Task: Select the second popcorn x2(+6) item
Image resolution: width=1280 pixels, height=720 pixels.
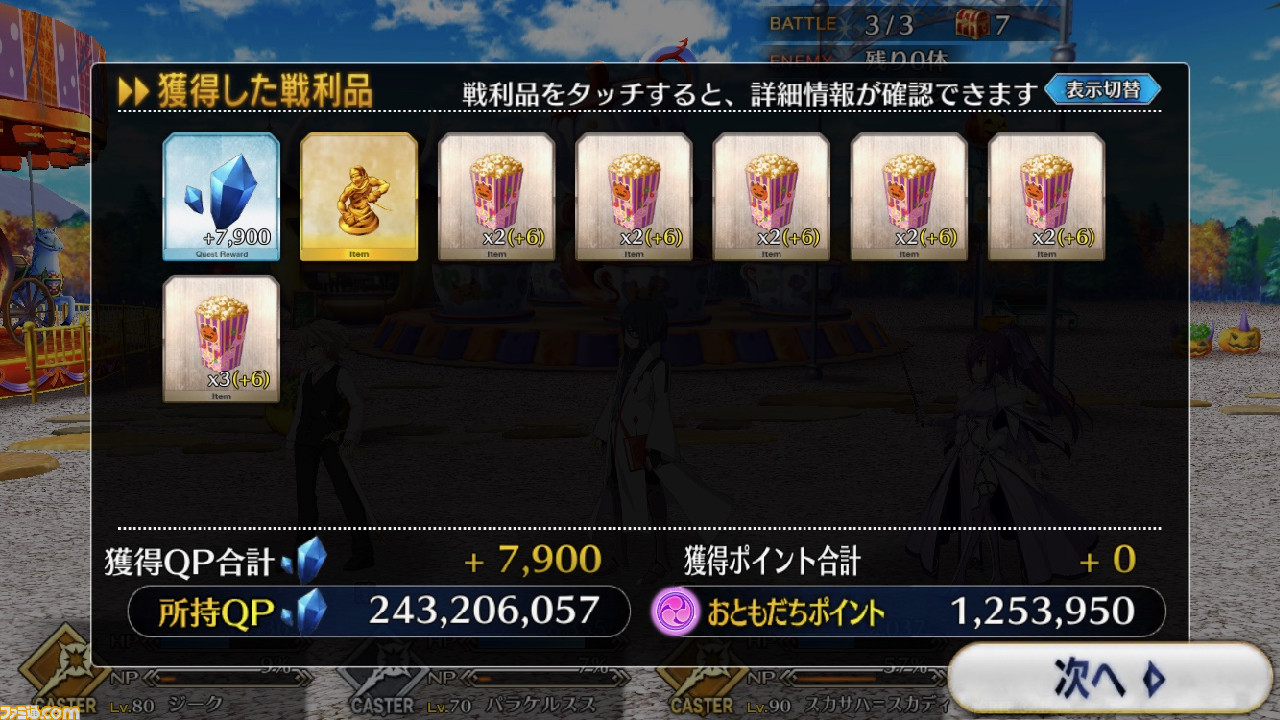Action: [634, 196]
